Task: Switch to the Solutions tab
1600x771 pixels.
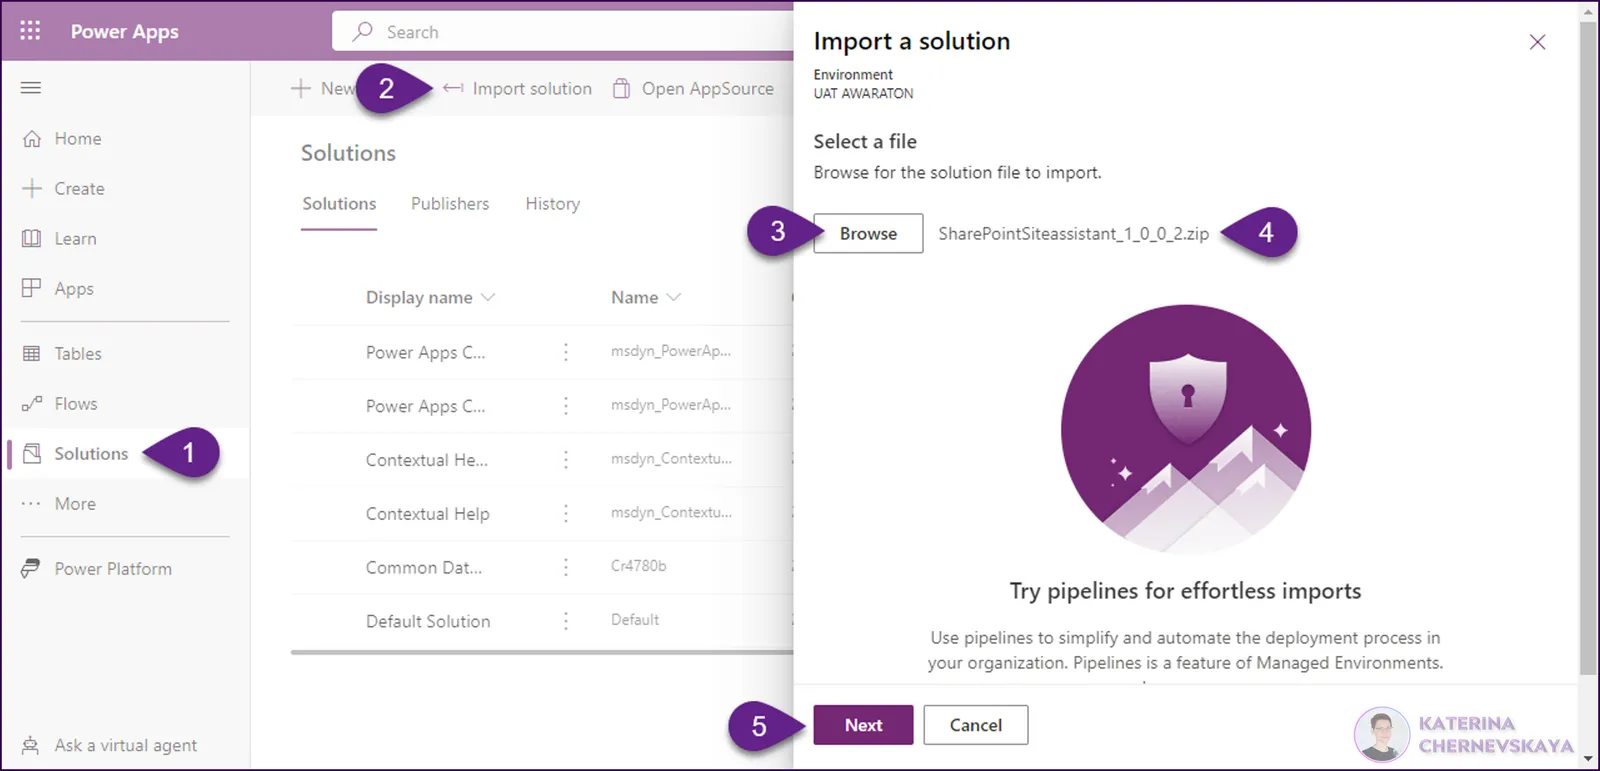Action: [x=339, y=204]
